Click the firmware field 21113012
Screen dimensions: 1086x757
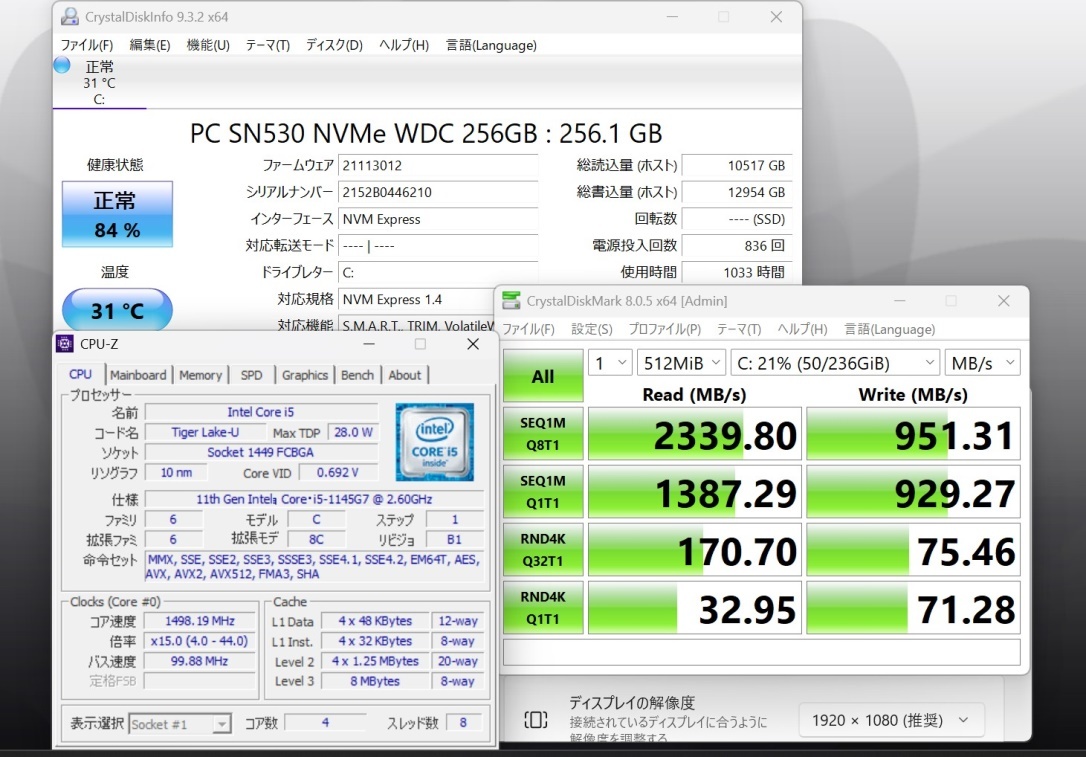coord(438,166)
